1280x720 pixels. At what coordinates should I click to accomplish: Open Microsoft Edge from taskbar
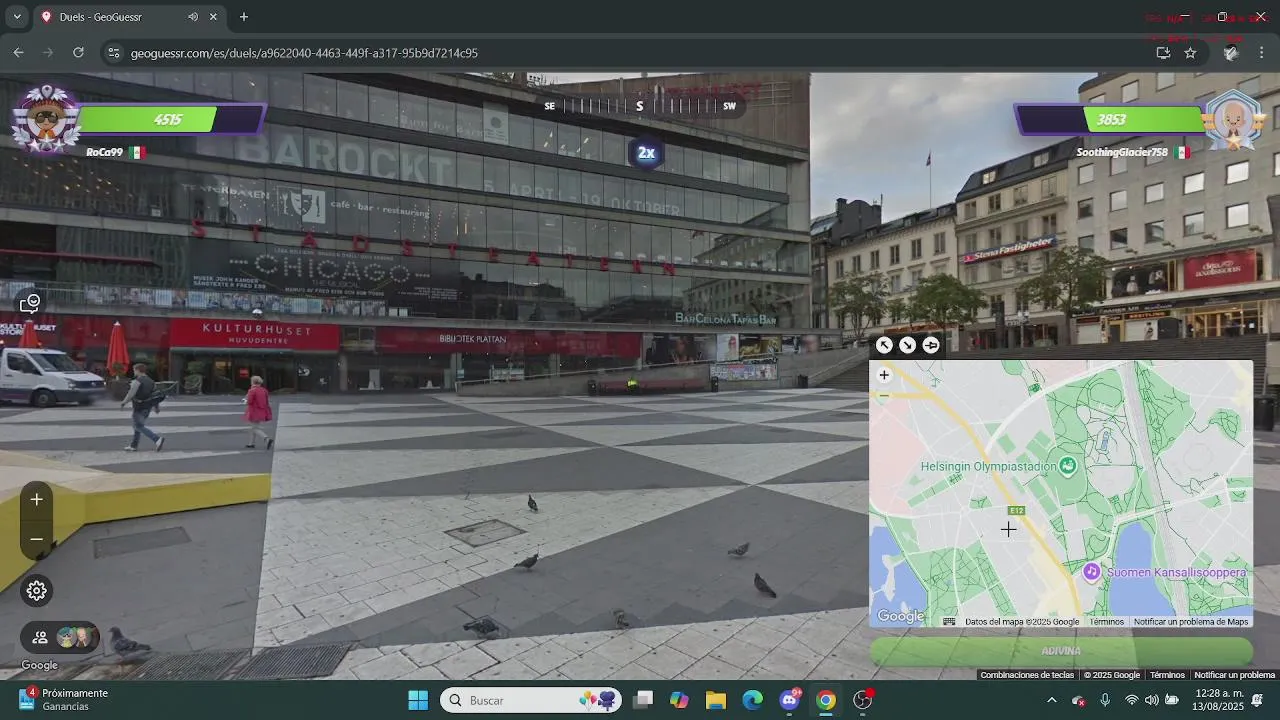click(753, 700)
